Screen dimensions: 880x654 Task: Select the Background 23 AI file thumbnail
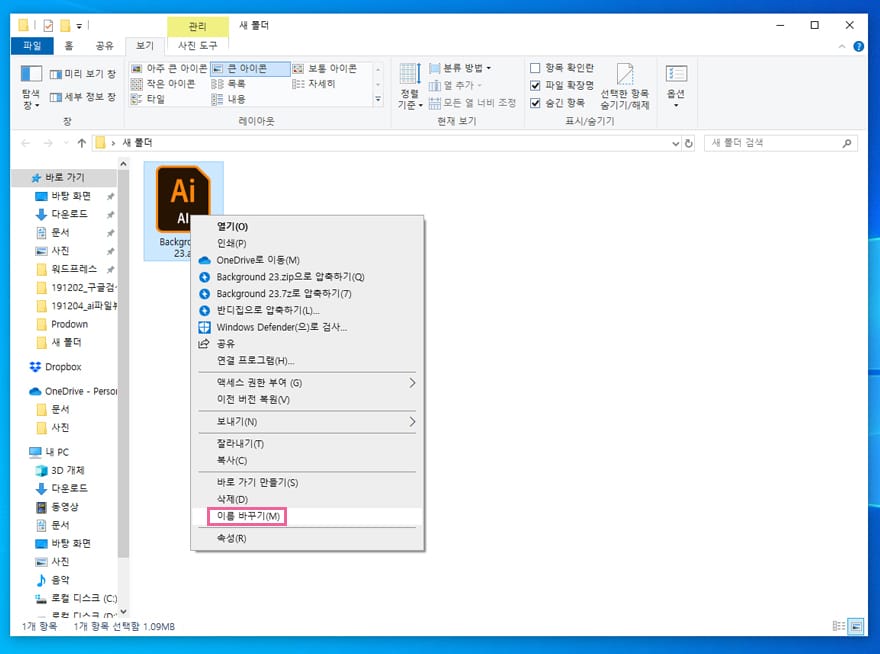(184, 211)
